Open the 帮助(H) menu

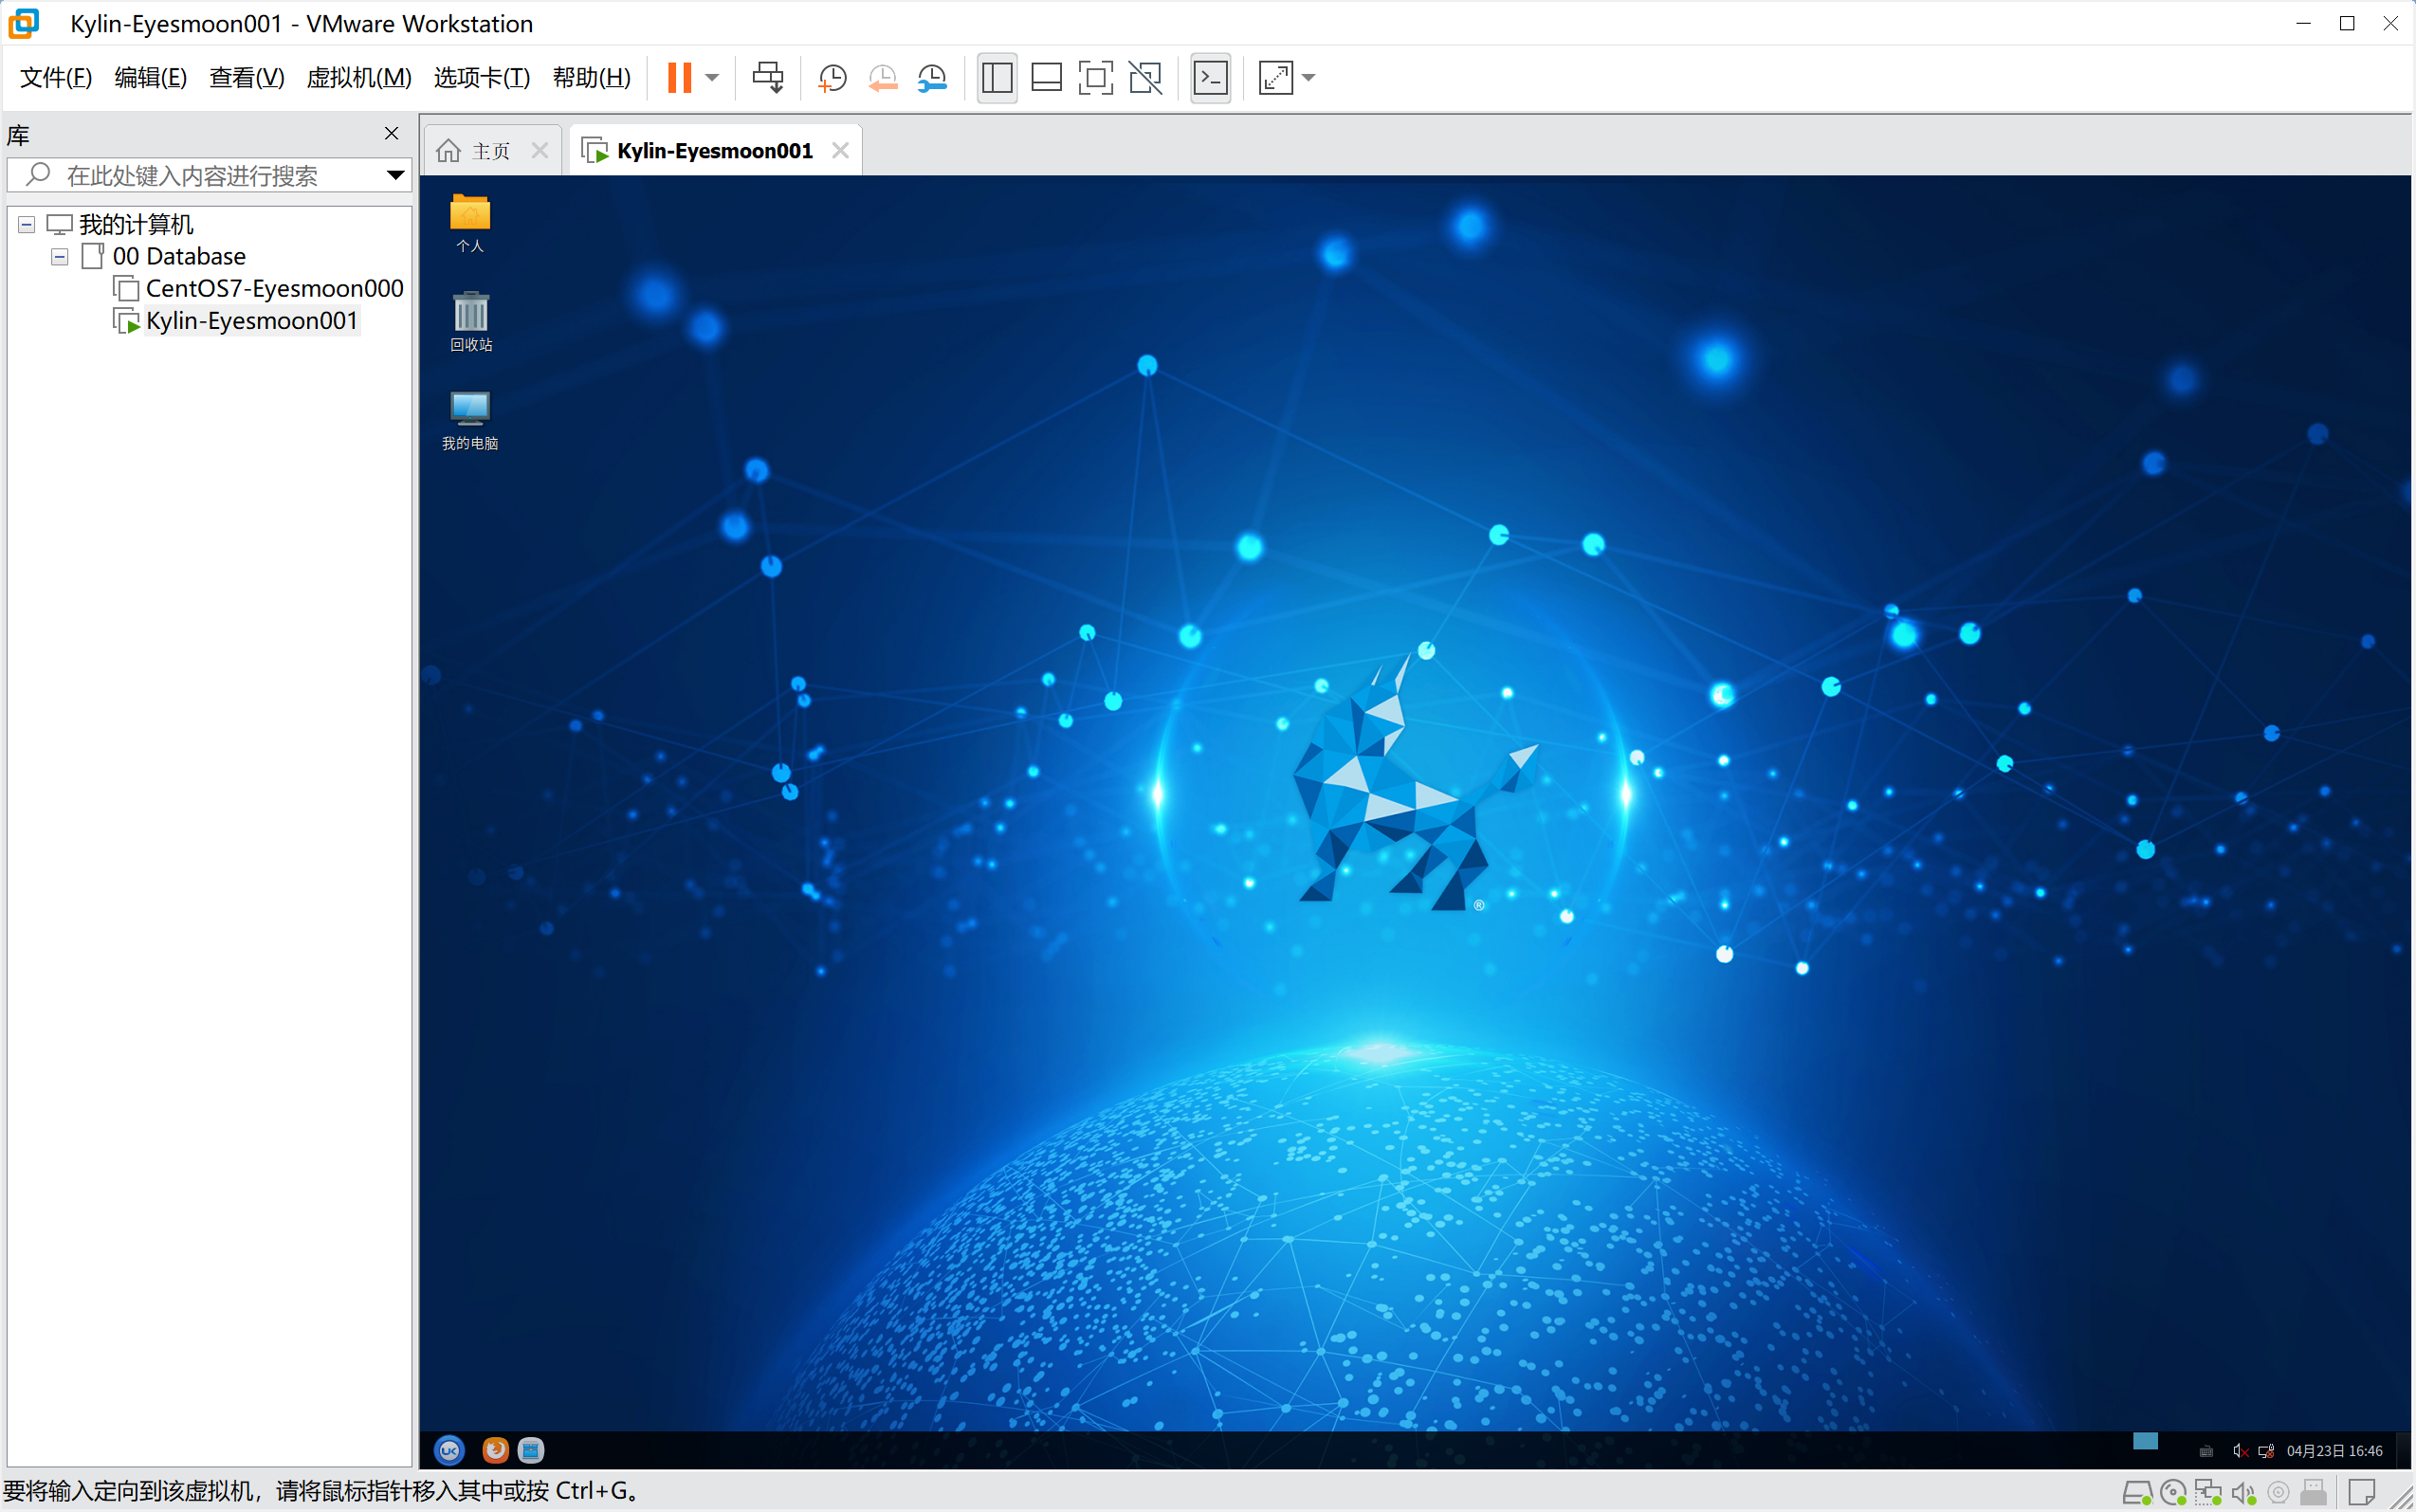[592, 78]
